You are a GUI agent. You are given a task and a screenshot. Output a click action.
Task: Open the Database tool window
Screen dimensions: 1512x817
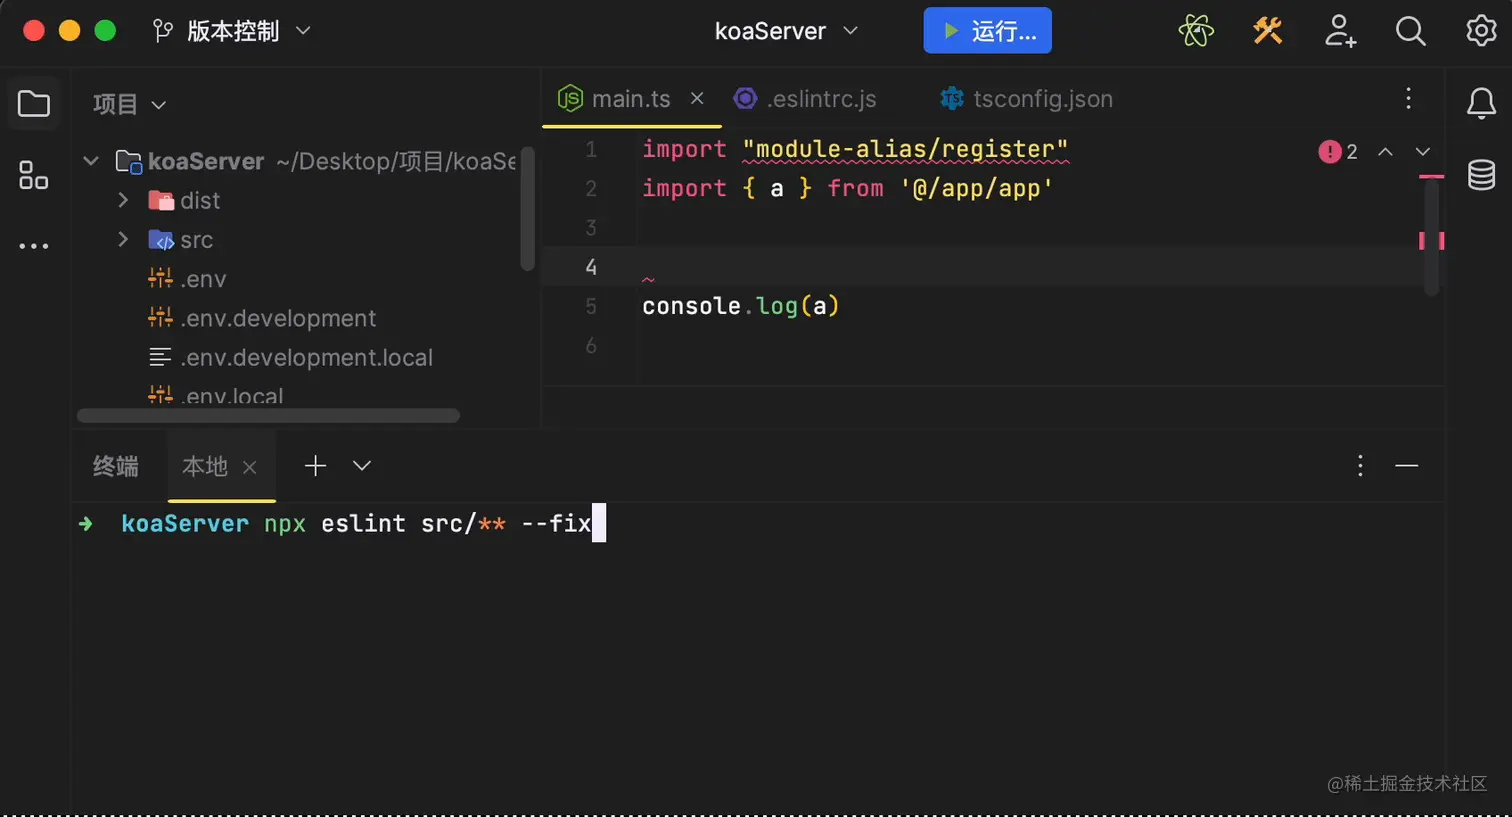click(x=1481, y=174)
